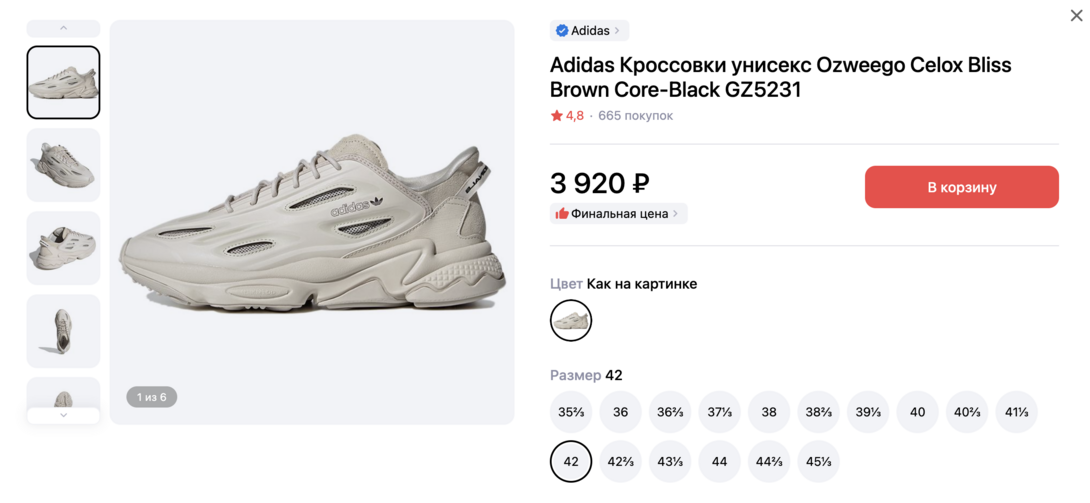
Task: Show the fourth top-view shoe thumbnail
Action: pos(63,331)
